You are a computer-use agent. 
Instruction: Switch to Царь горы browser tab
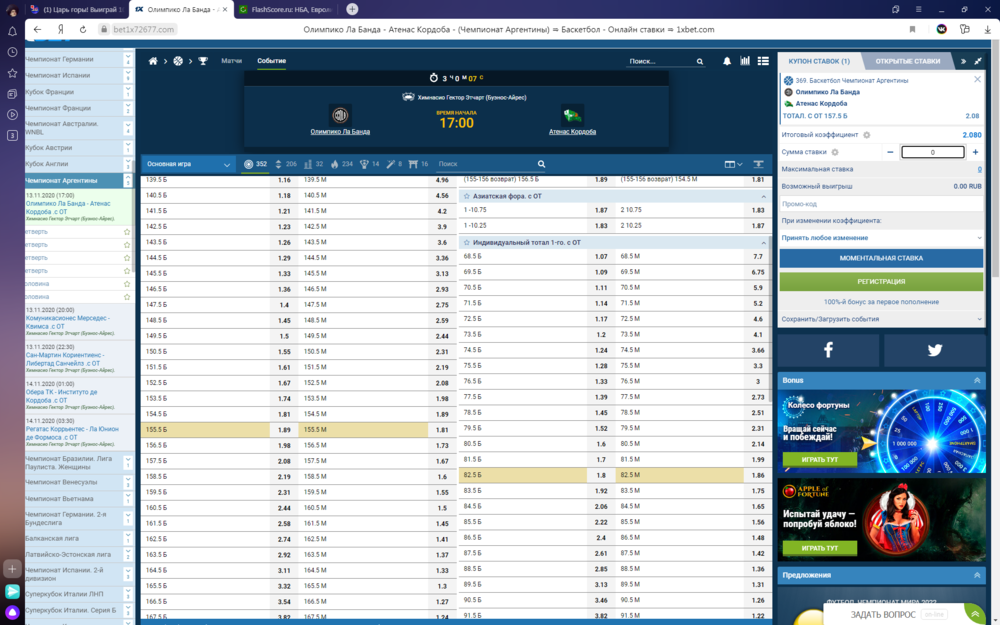(x=78, y=10)
